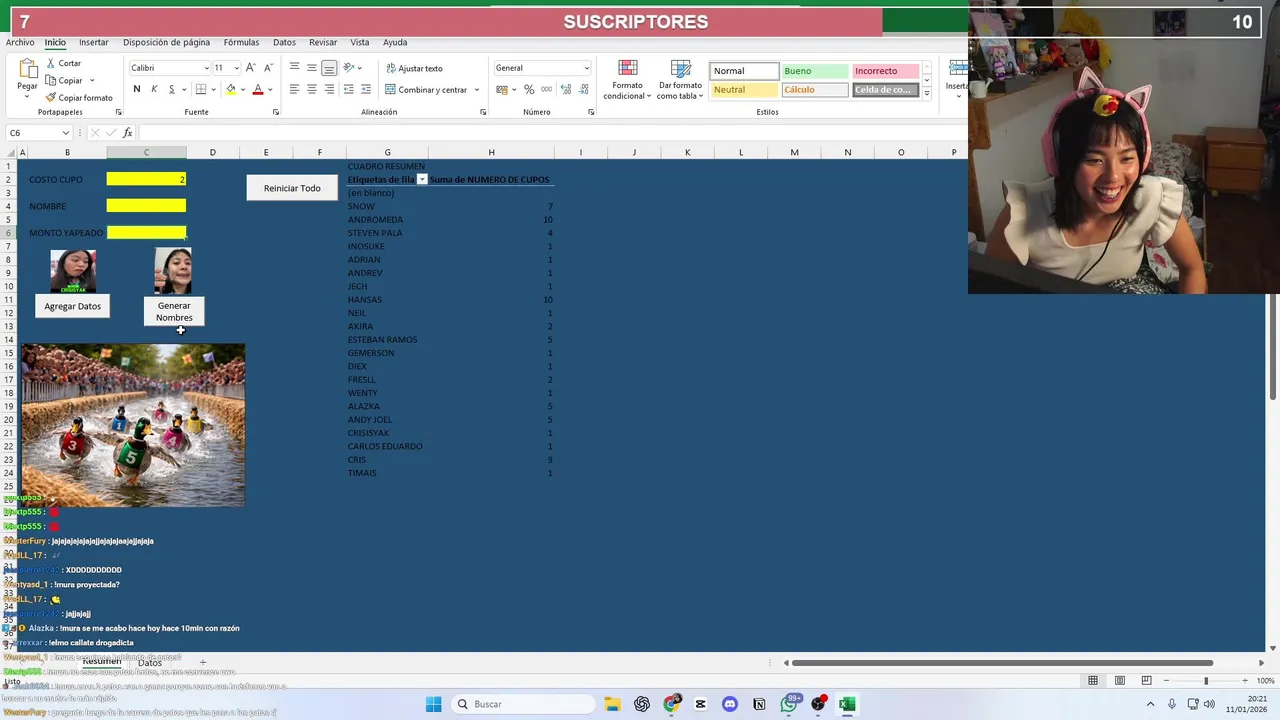Screen dimensions: 1280x720
Task: Switch to the Insertar ribbon tab
Action: pos(94,42)
